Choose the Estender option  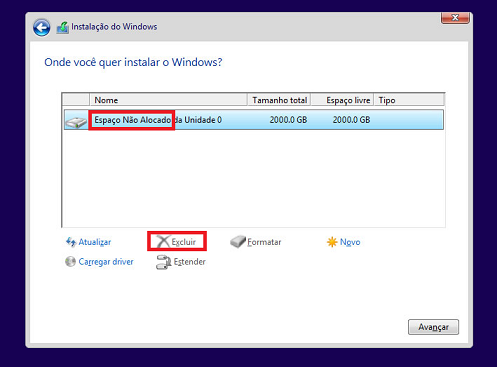[189, 262]
